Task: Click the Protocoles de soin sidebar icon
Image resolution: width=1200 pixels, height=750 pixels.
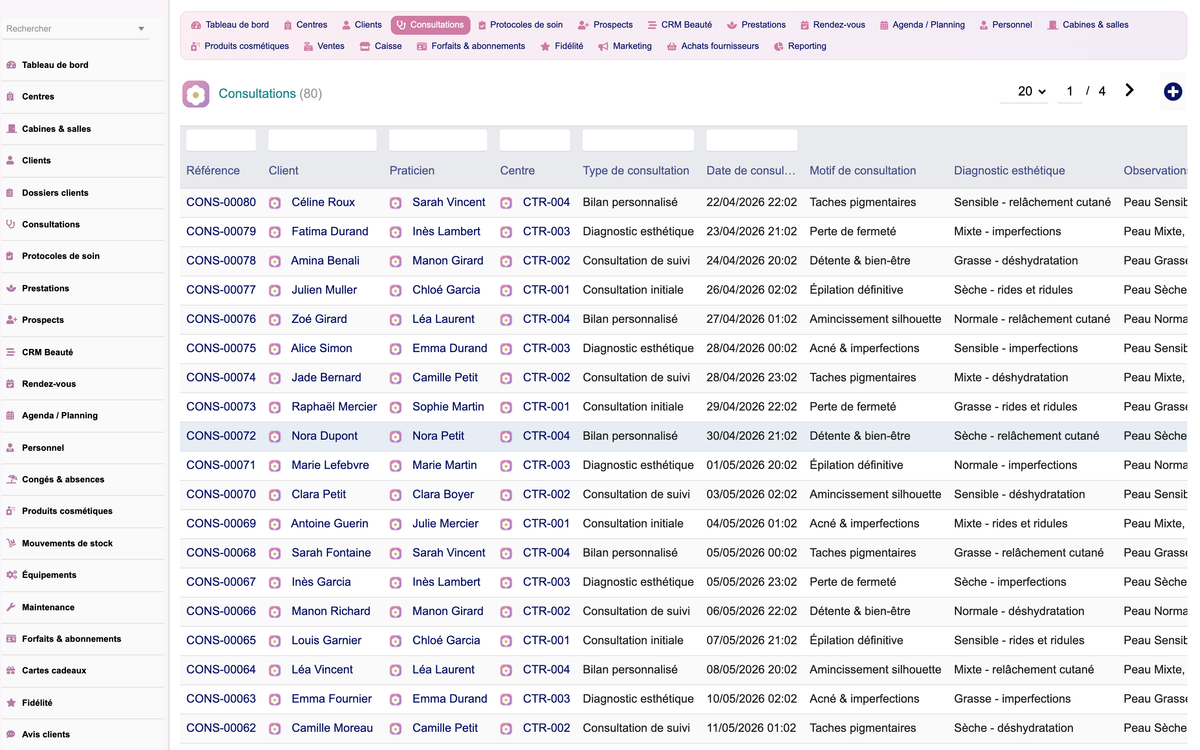Action: click(11, 256)
